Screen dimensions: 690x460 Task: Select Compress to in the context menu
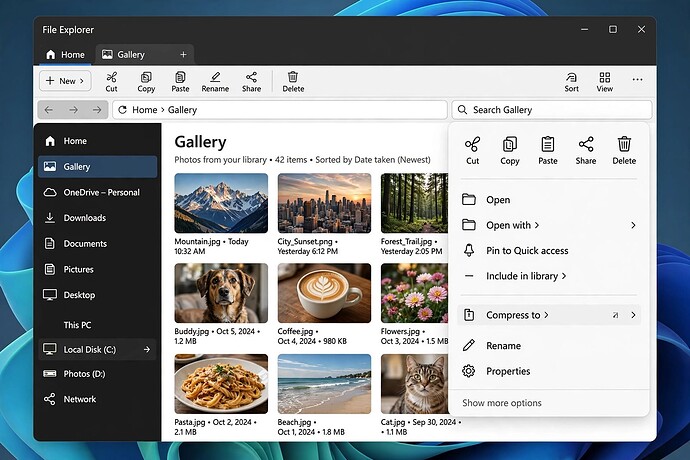pos(549,315)
